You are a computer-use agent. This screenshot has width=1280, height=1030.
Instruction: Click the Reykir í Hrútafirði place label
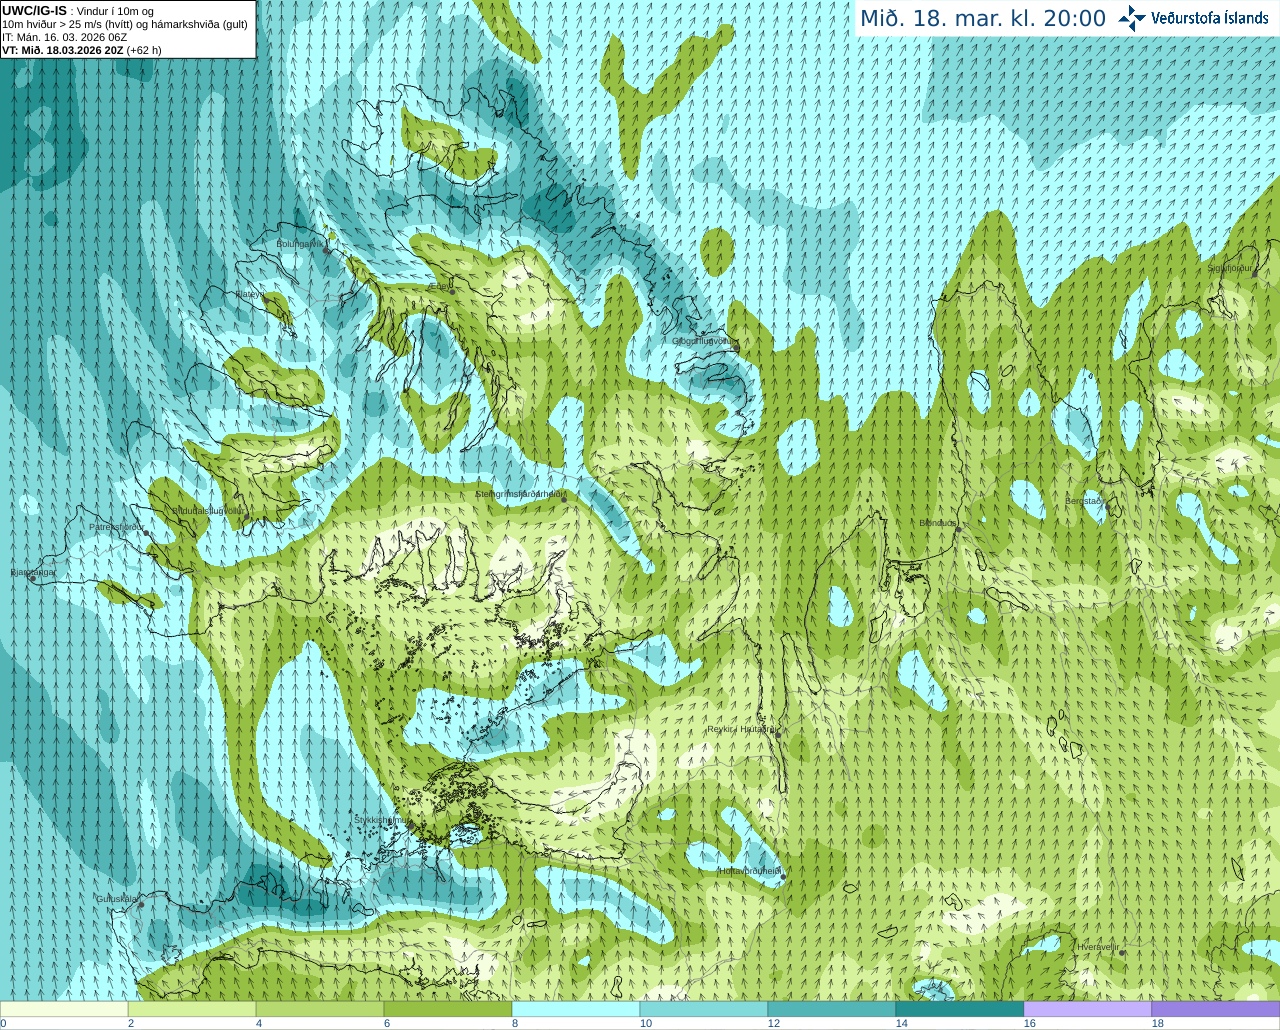[742, 729]
